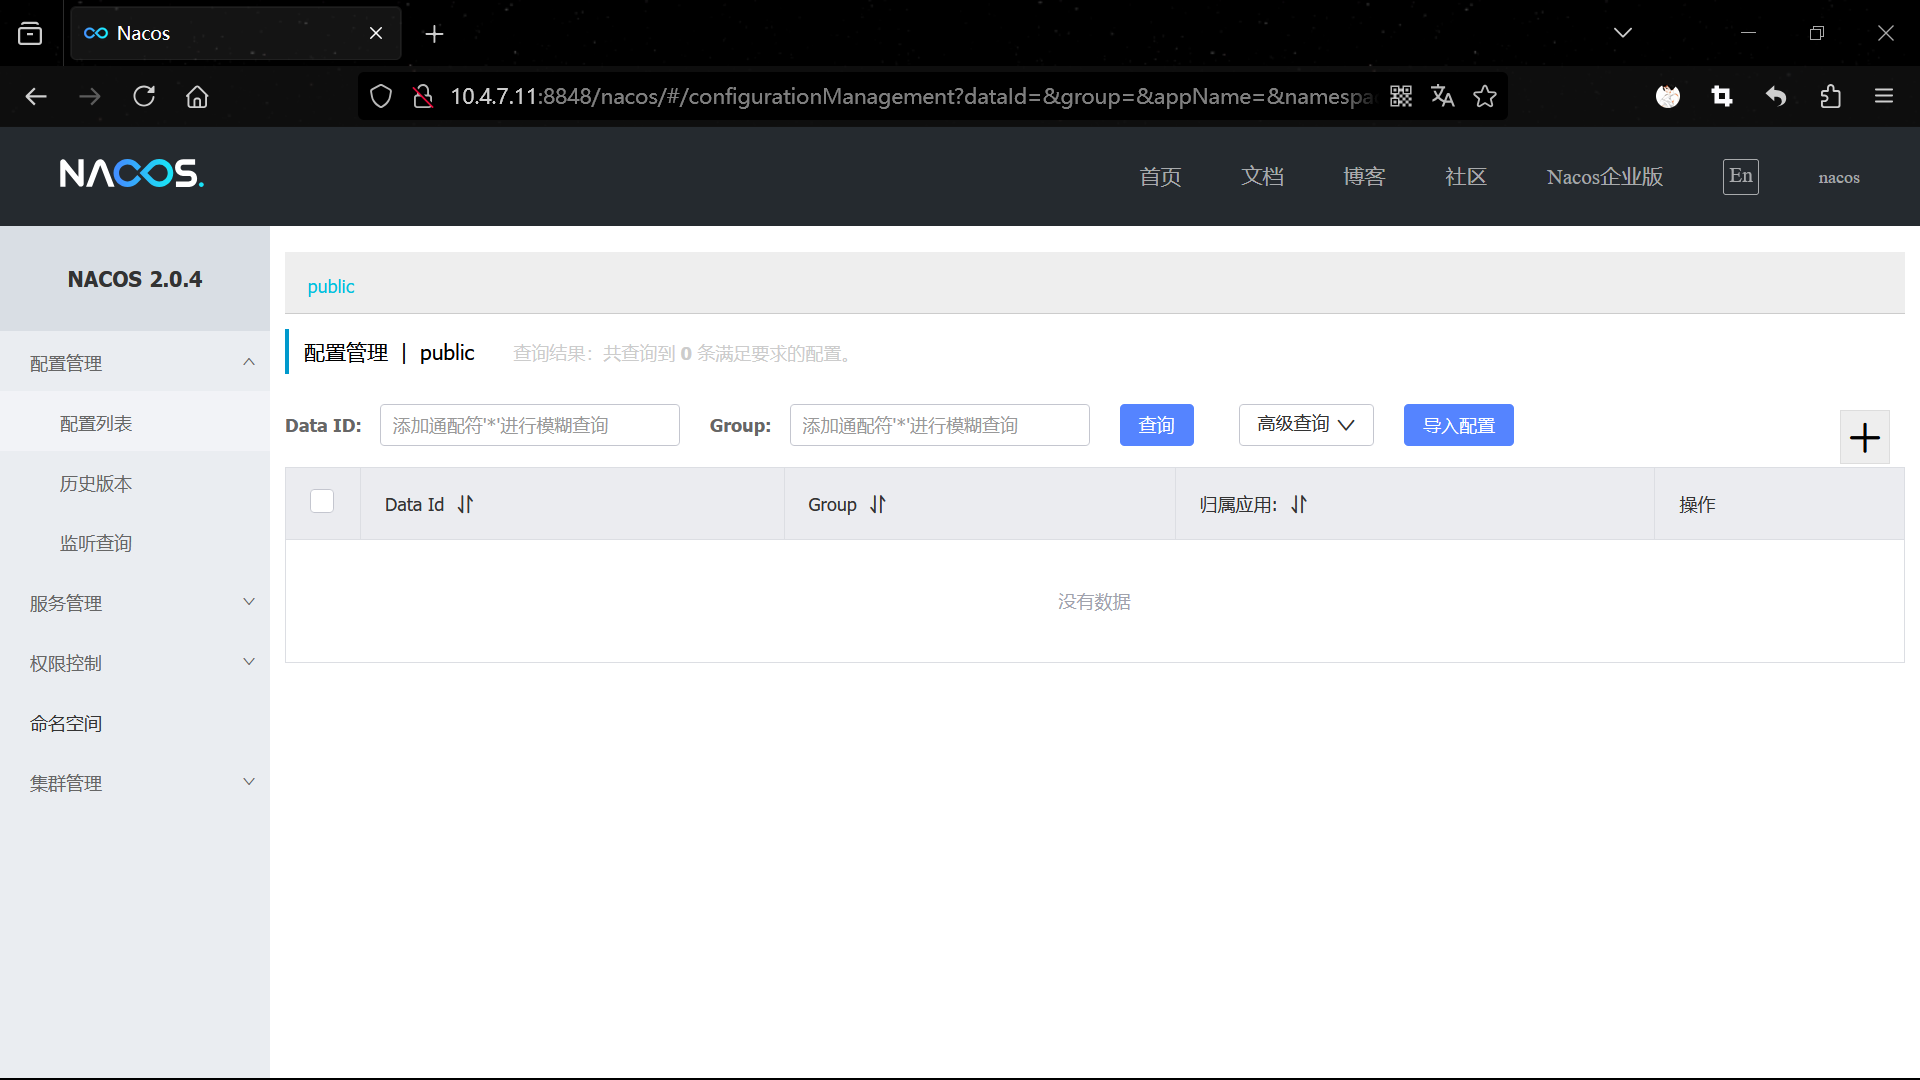Open the browser extensions puzzle icon
The image size is (1920, 1080).
(1830, 96)
